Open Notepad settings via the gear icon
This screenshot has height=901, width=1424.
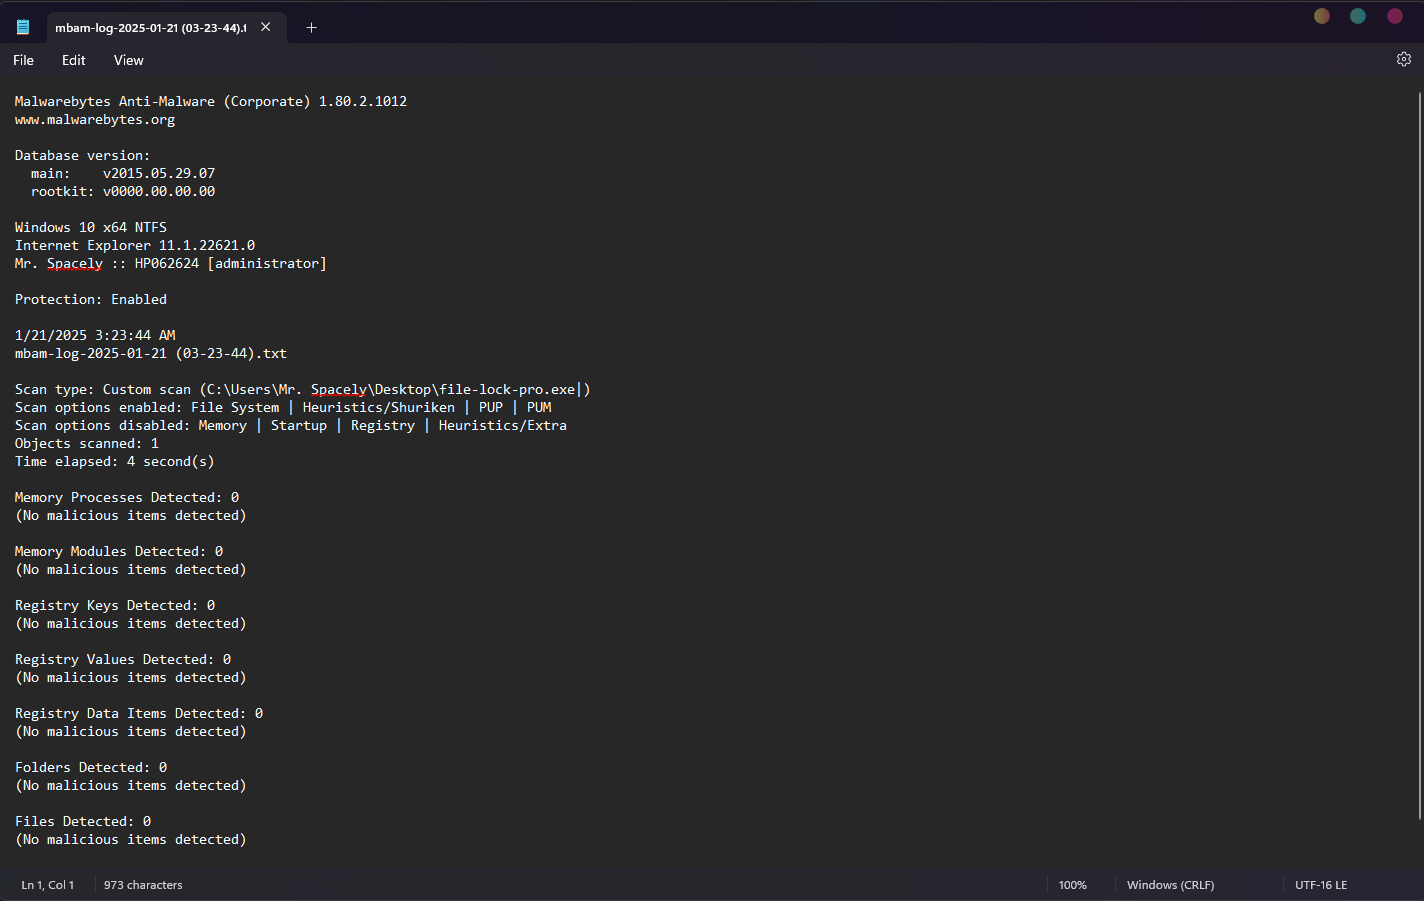1404,60
